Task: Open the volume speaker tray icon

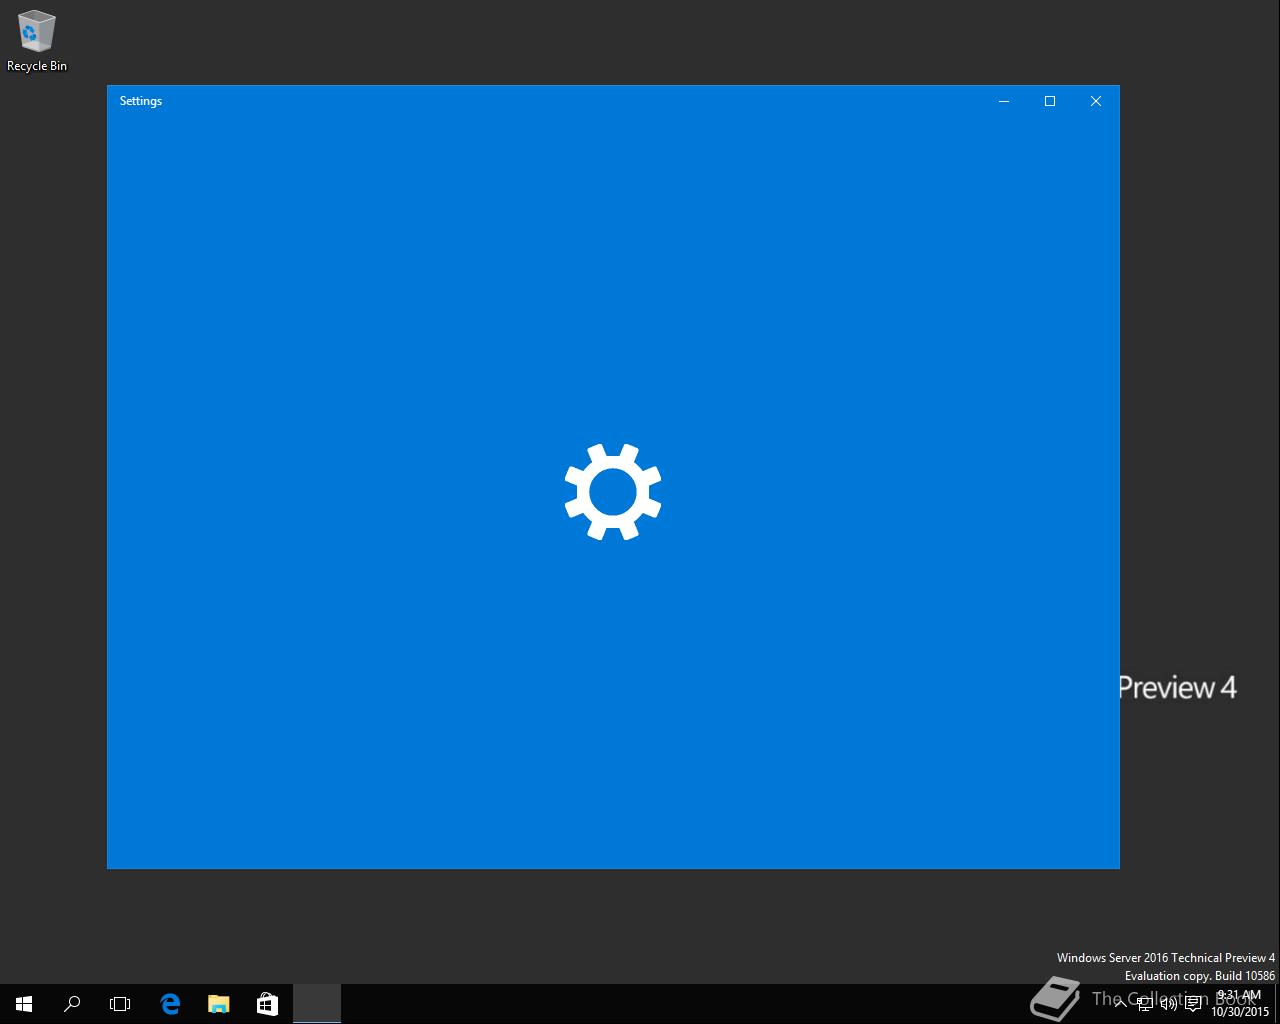Action: 1169,1004
